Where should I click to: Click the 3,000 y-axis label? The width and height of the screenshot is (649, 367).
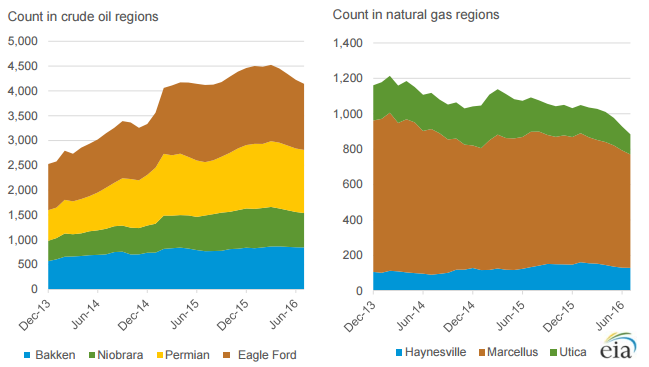coord(23,140)
